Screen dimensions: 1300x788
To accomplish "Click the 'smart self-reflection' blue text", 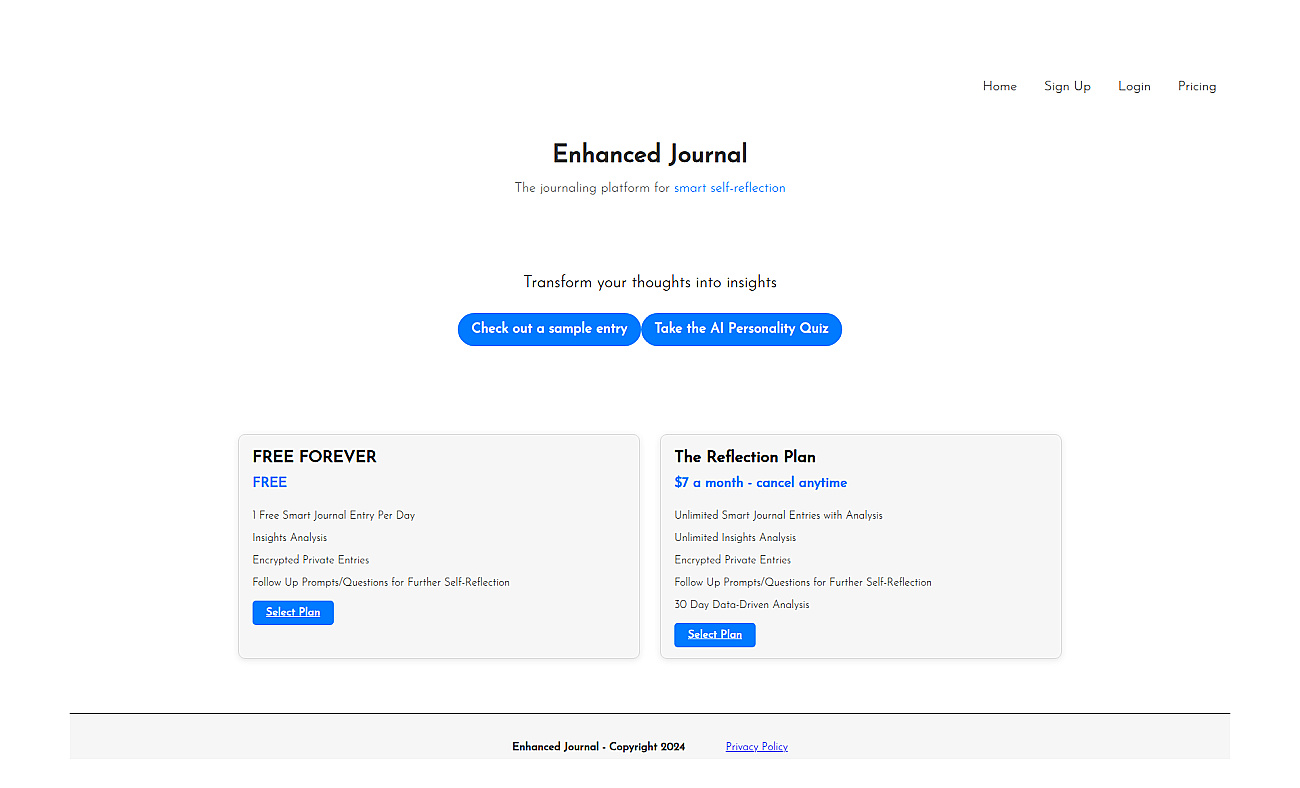I will (x=730, y=188).
